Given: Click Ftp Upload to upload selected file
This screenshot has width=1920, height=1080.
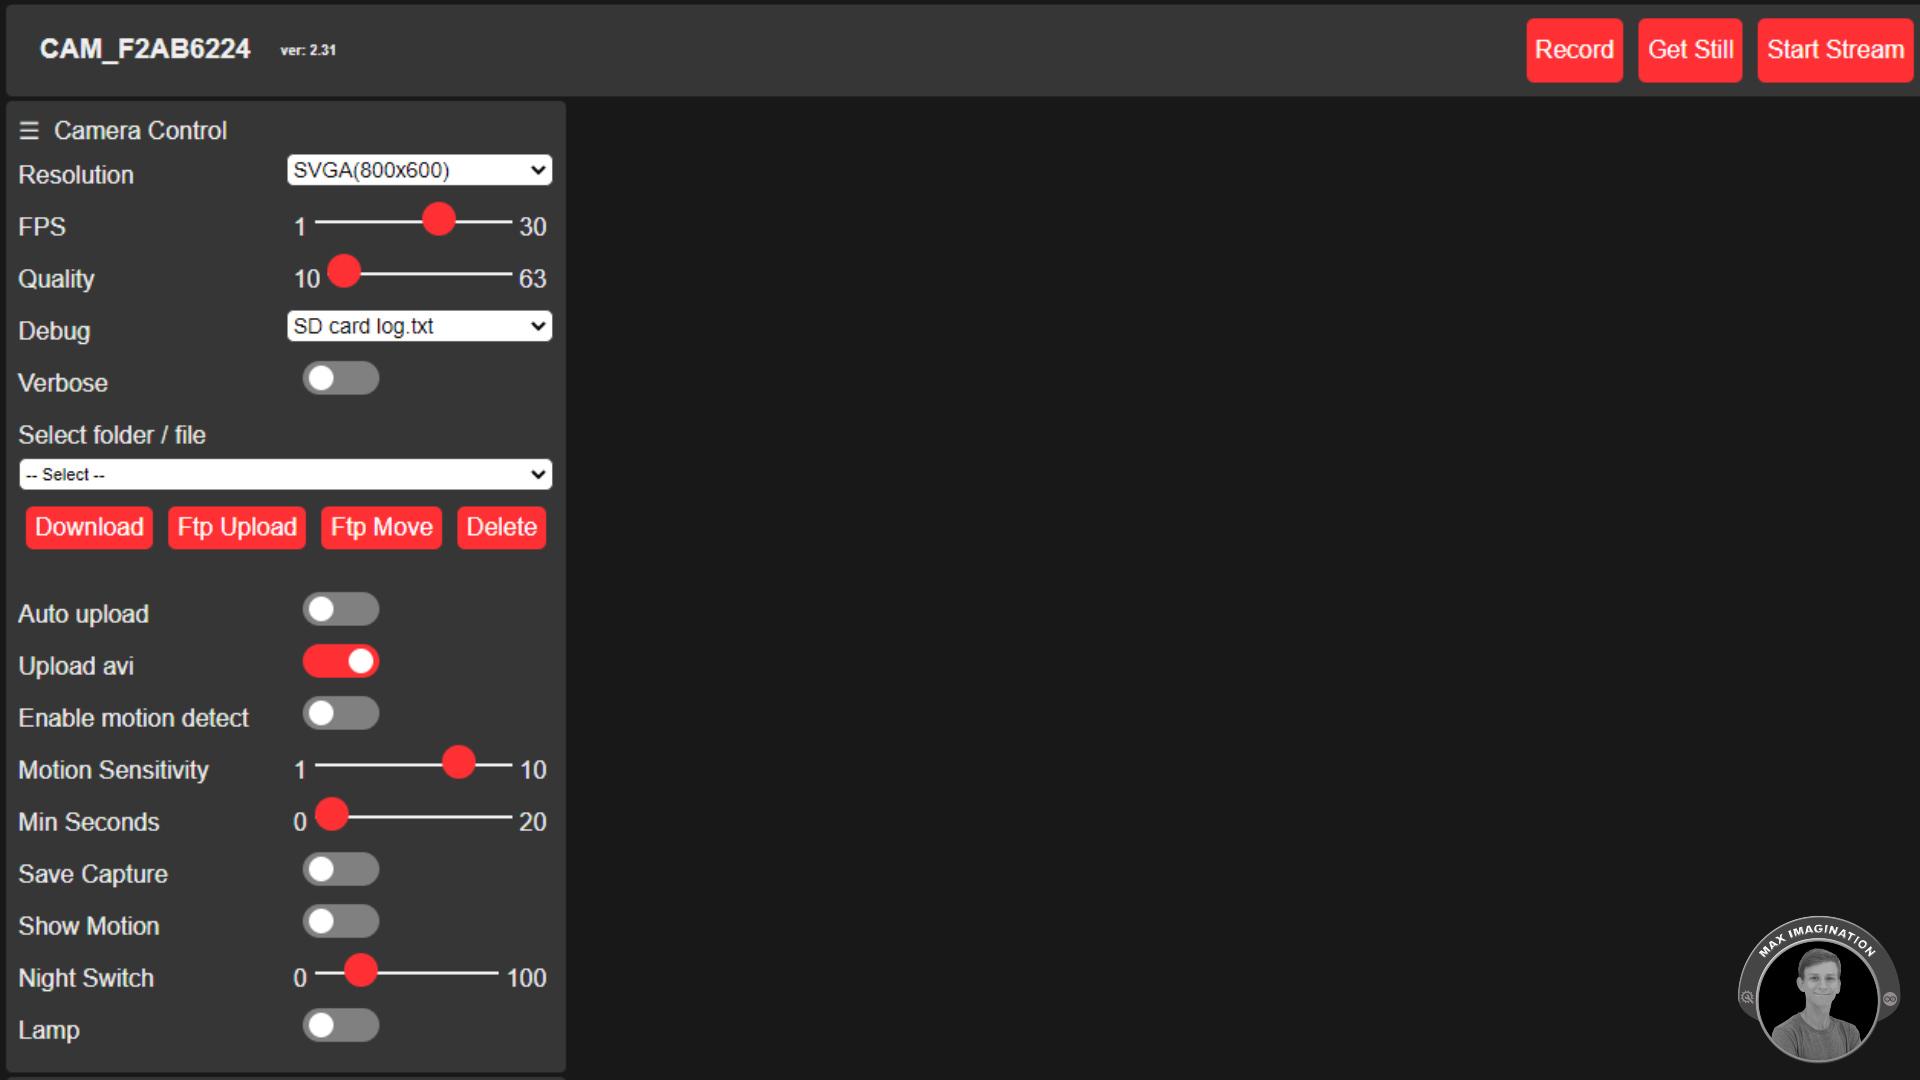Looking at the screenshot, I should 235,526.
